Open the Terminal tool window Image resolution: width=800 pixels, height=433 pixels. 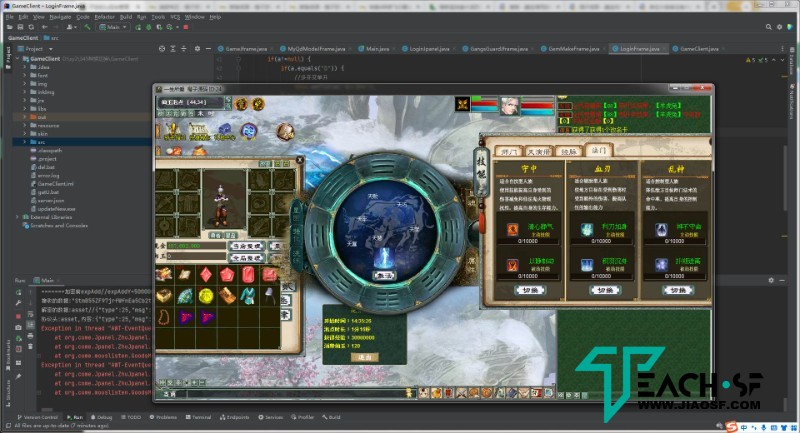198,417
